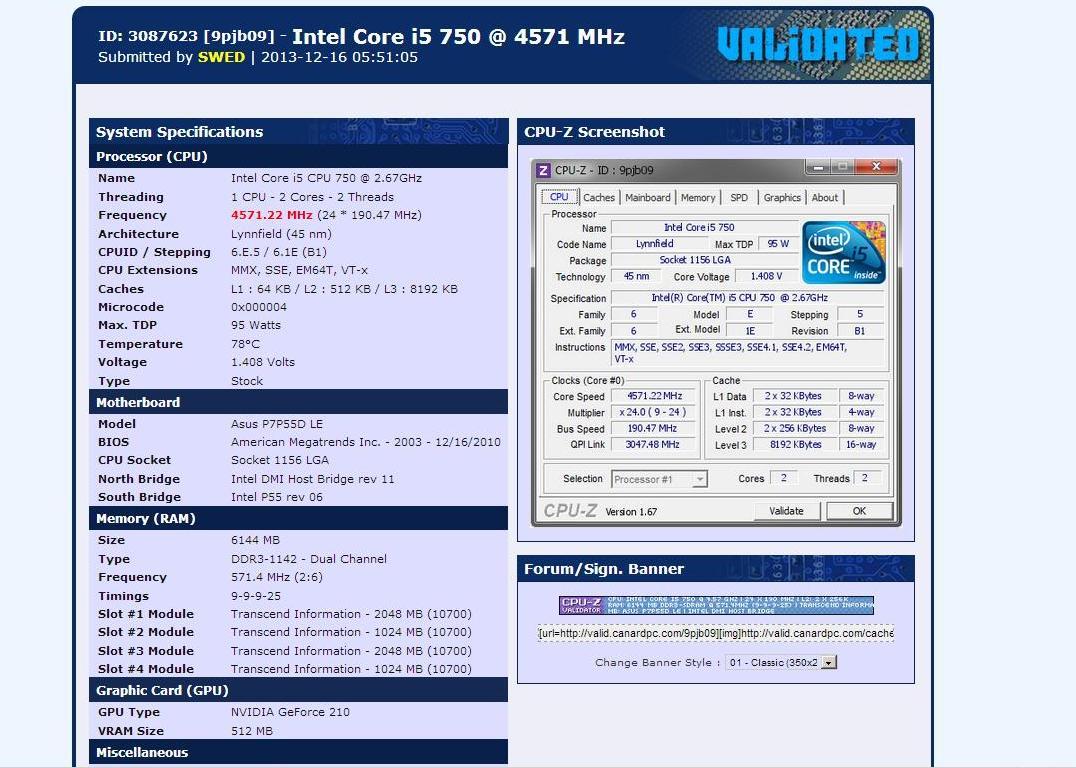Click the CPU-Z Validator signature banner image
The image size is (1076, 768).
click(716, 605)
